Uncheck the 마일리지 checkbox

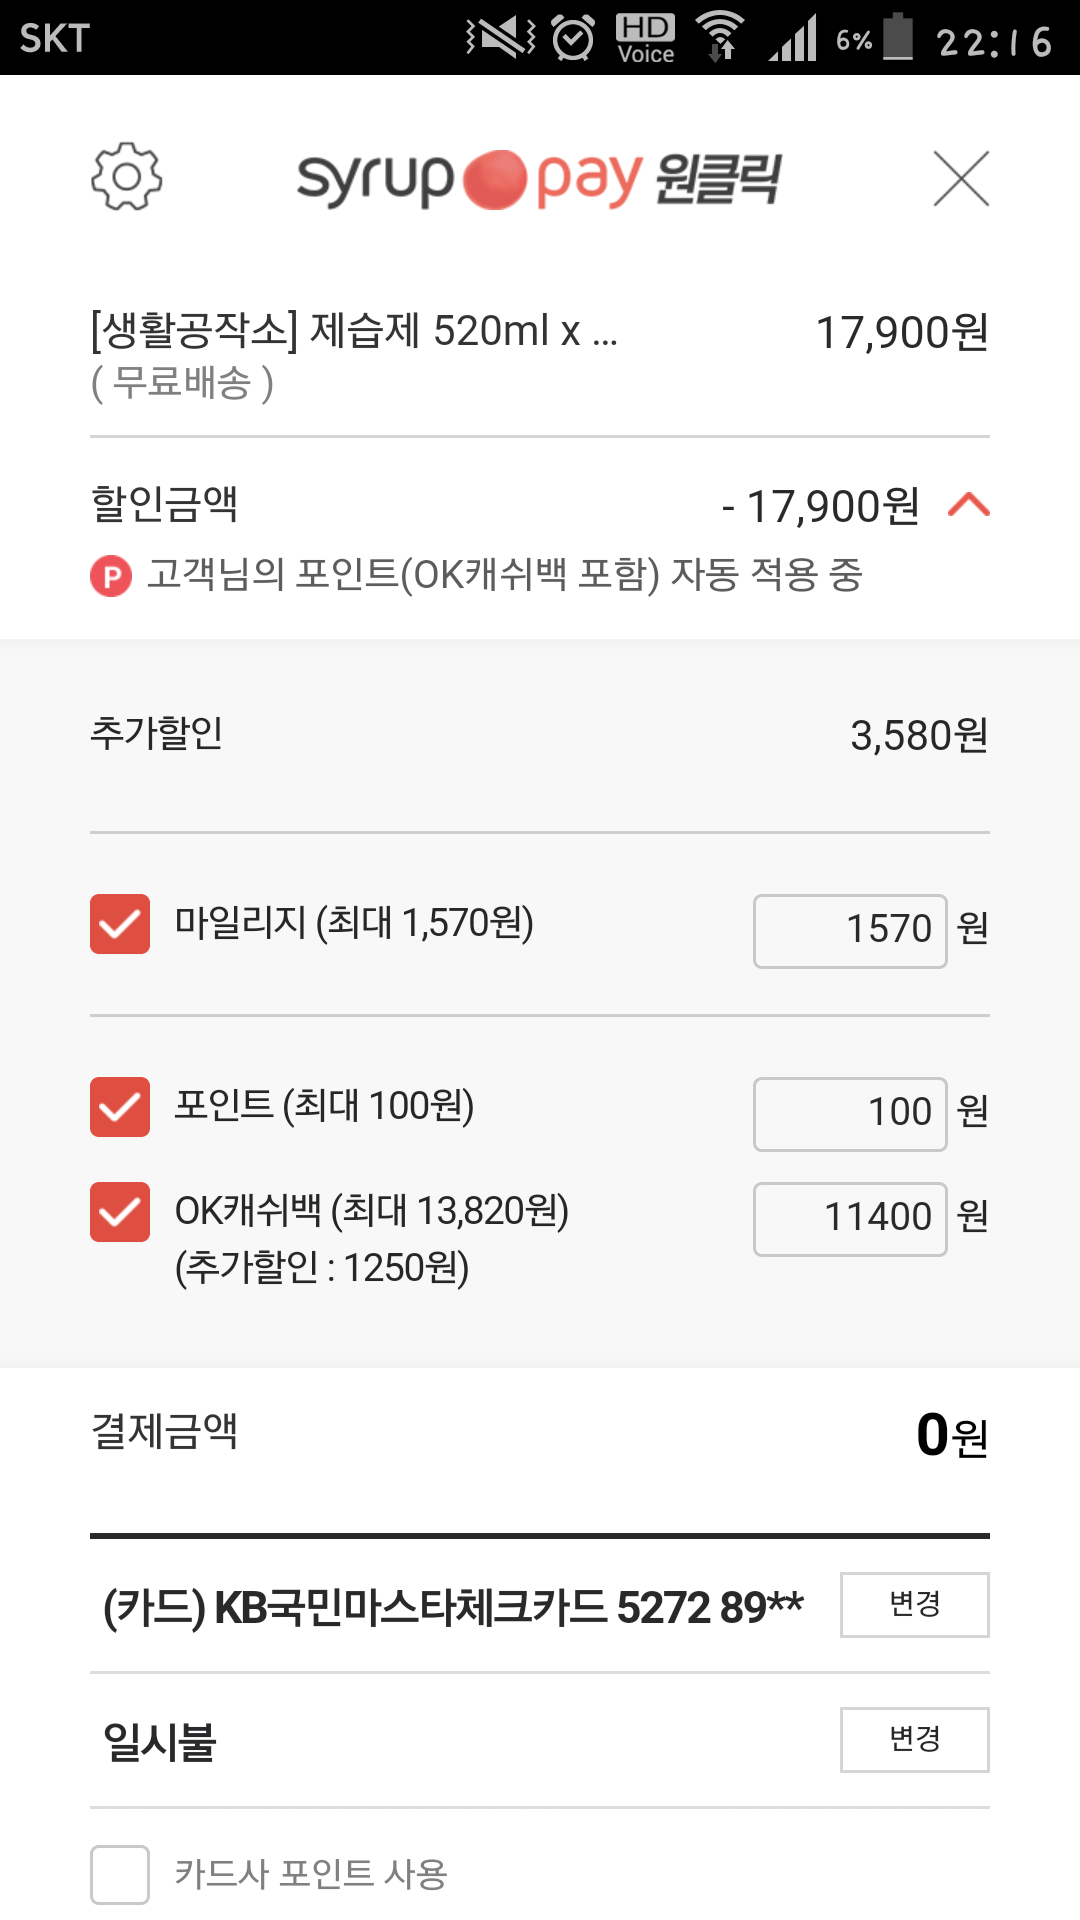coord(120,924)
